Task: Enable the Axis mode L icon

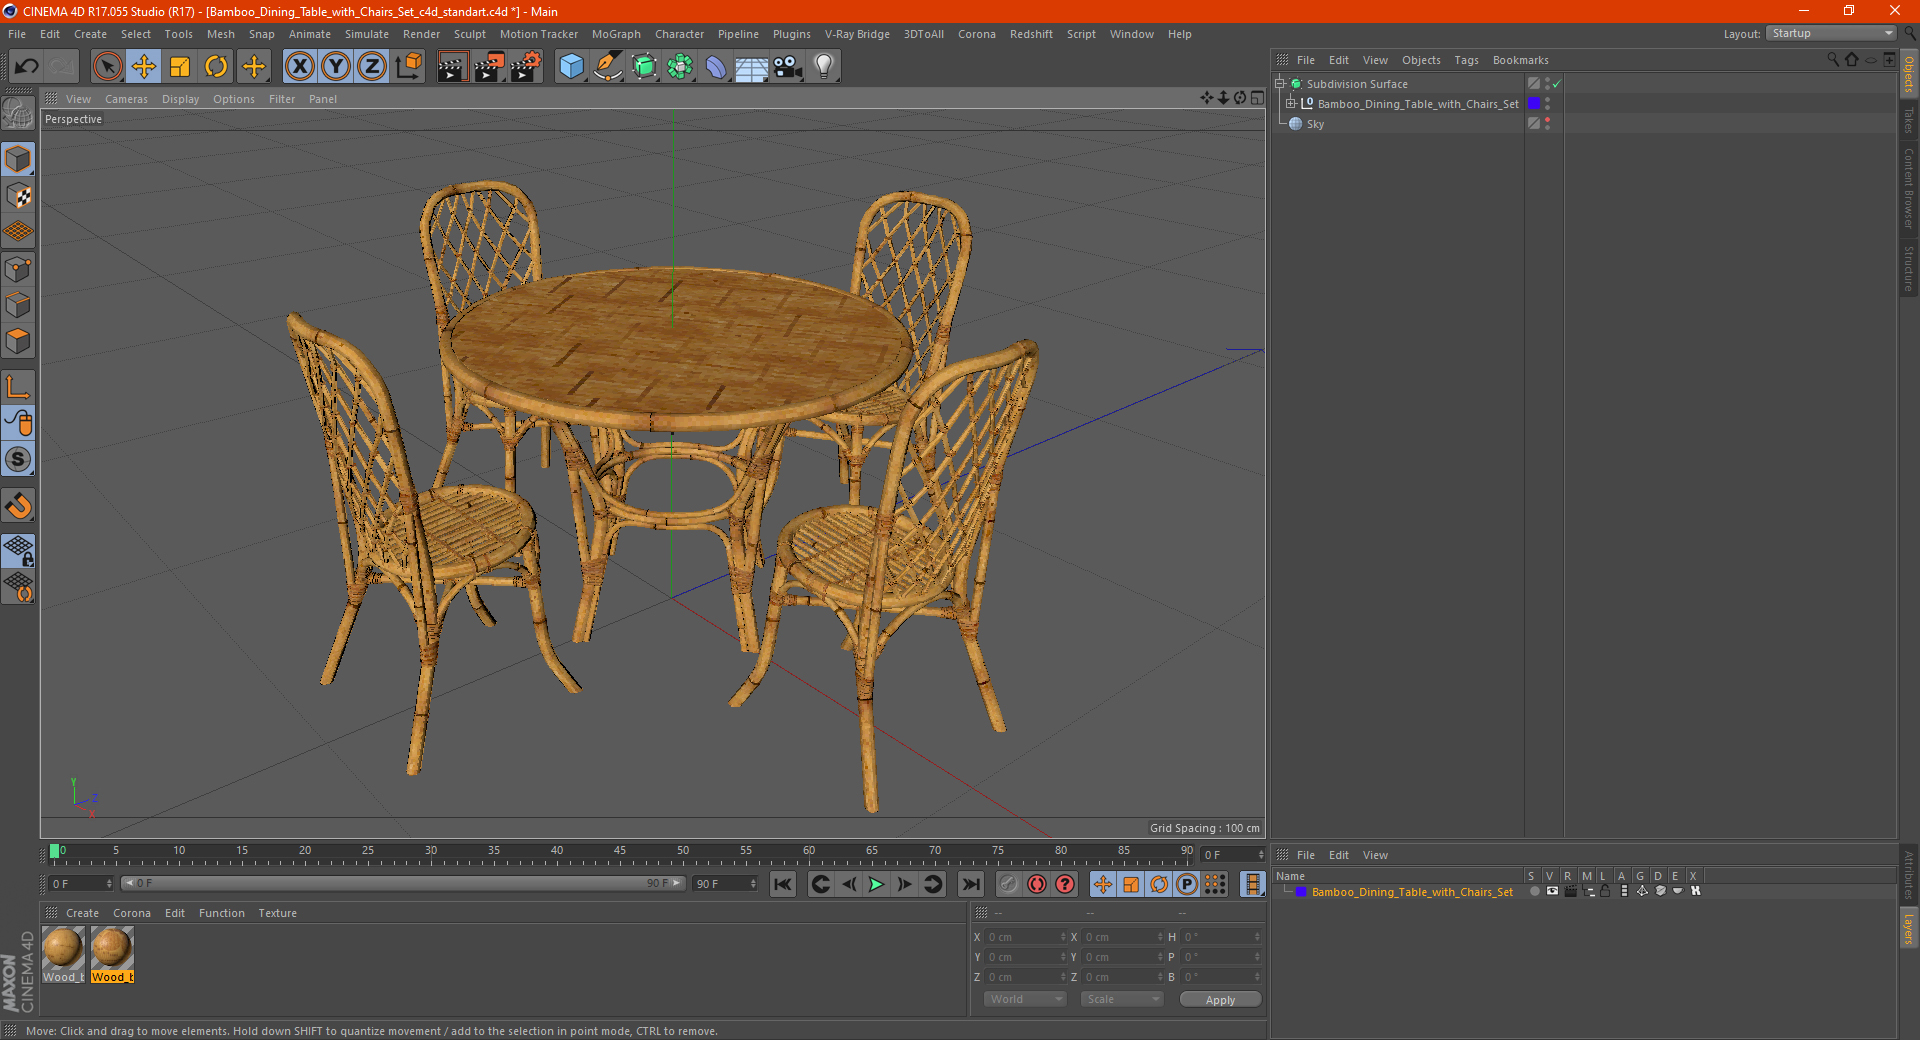Action: [x=19, y=387]
